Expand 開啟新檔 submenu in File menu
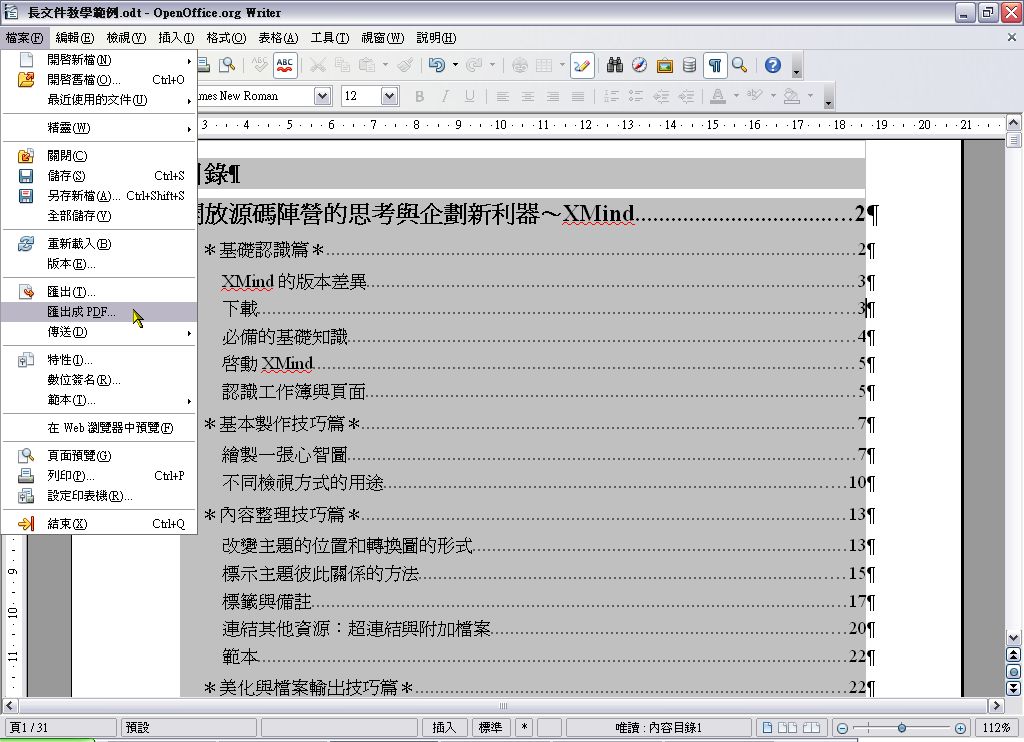Image resolution: width=1024 pixels, height=742 pixels. point(99,60)
